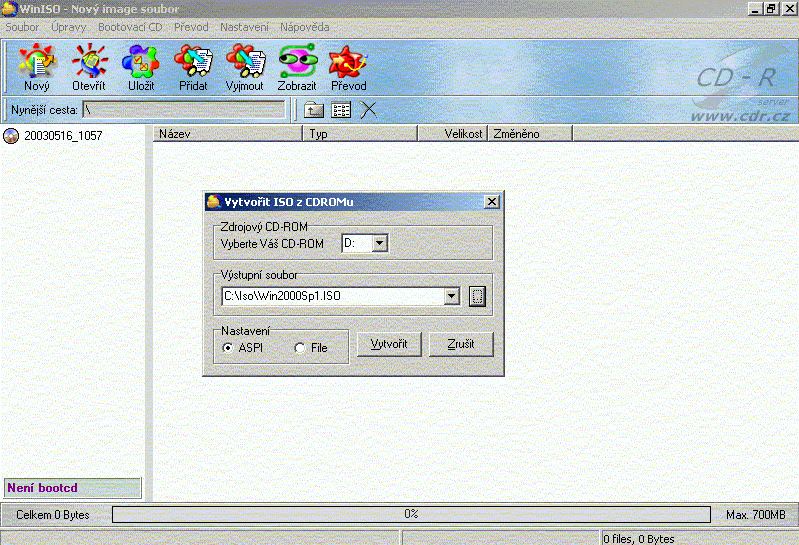Select the ASPI radio option
The height and width of the screenshot is (545, 799).
pyautogui.click(x=243, y=348)
